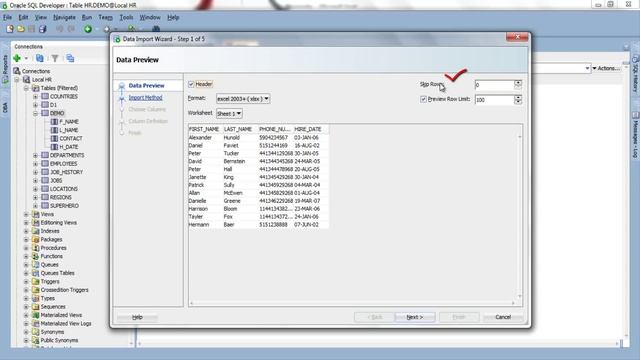Click the Triggers folder icon
The height and width of the screenshot is (360, 640).
coord(36,282)
